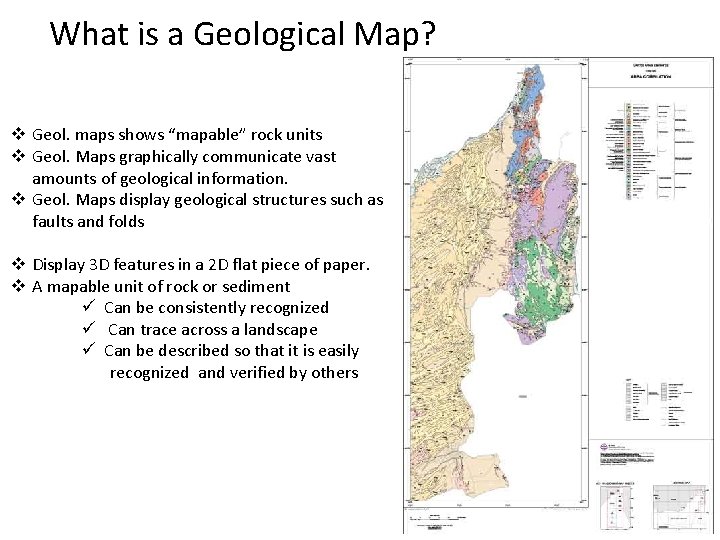This screenshot has width=720, height=540.
Task: Click "A mapable unit of rock or sediment"
Action: click(161, 287)
